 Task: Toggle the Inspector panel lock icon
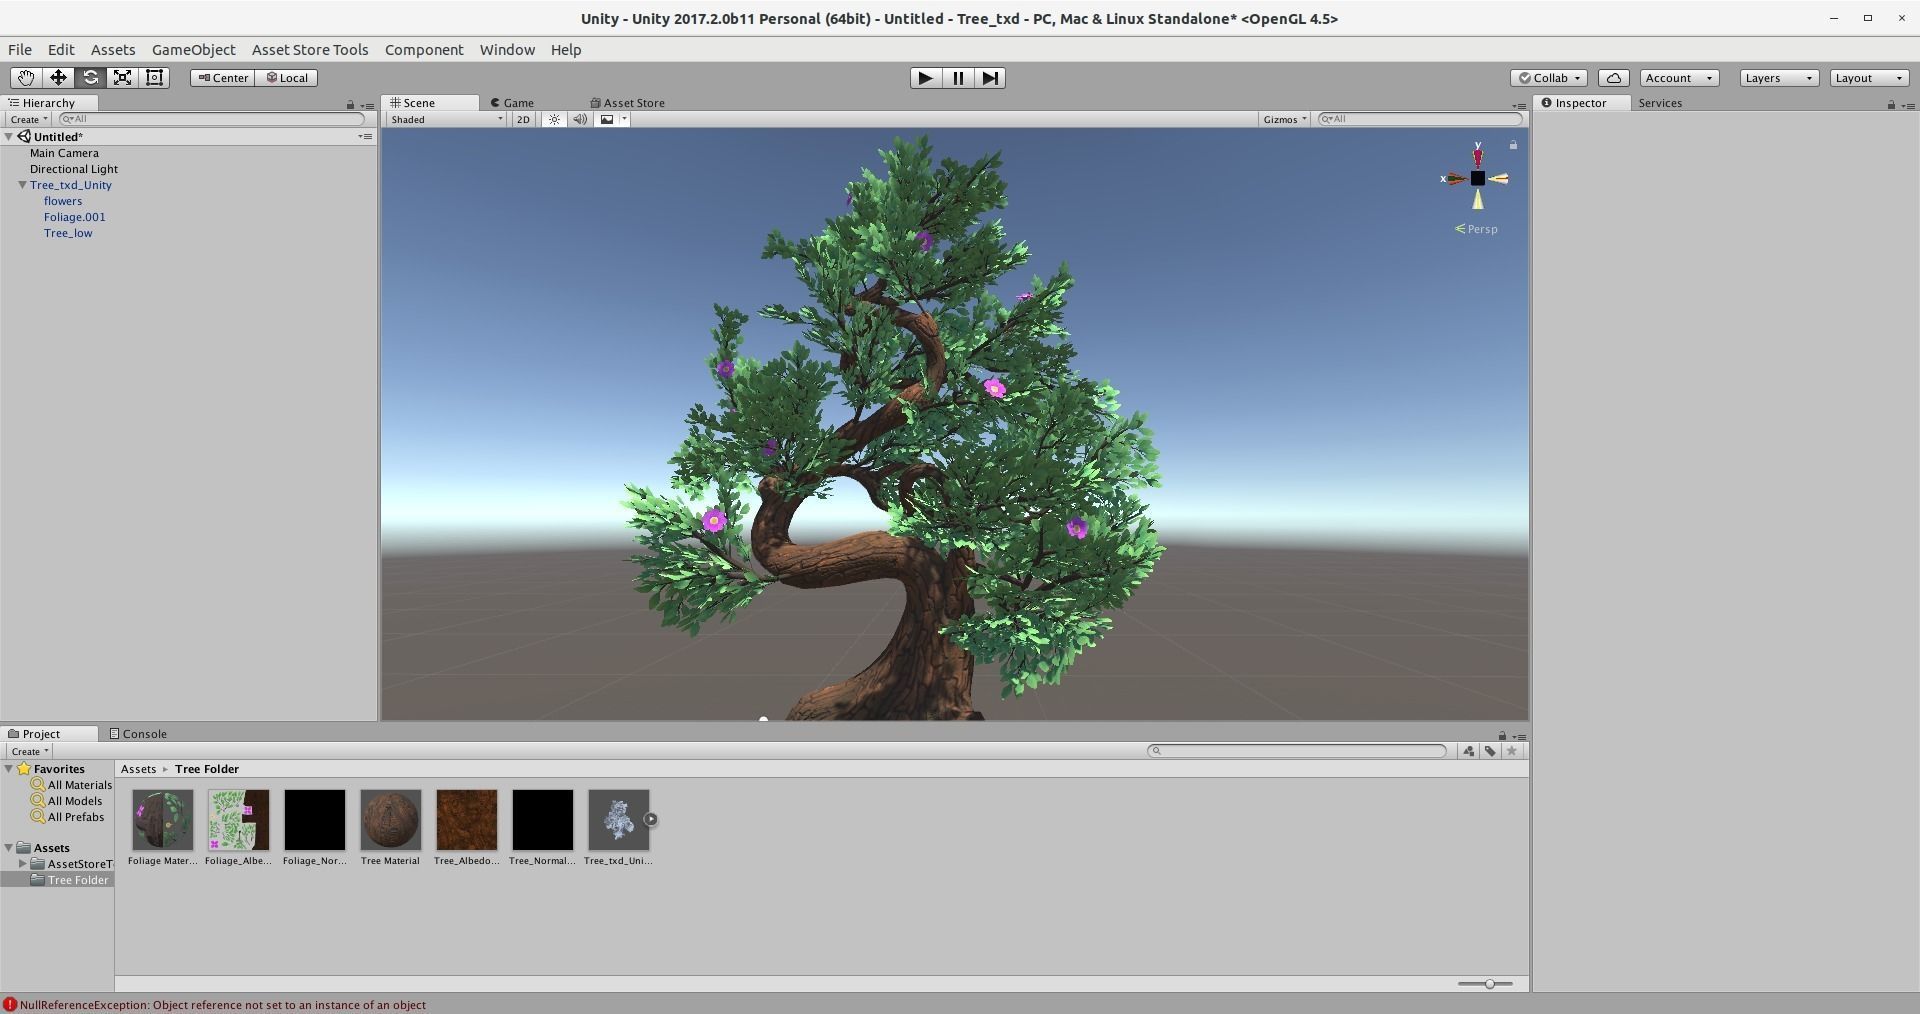pyautogui.click(x=1891, y=105)
